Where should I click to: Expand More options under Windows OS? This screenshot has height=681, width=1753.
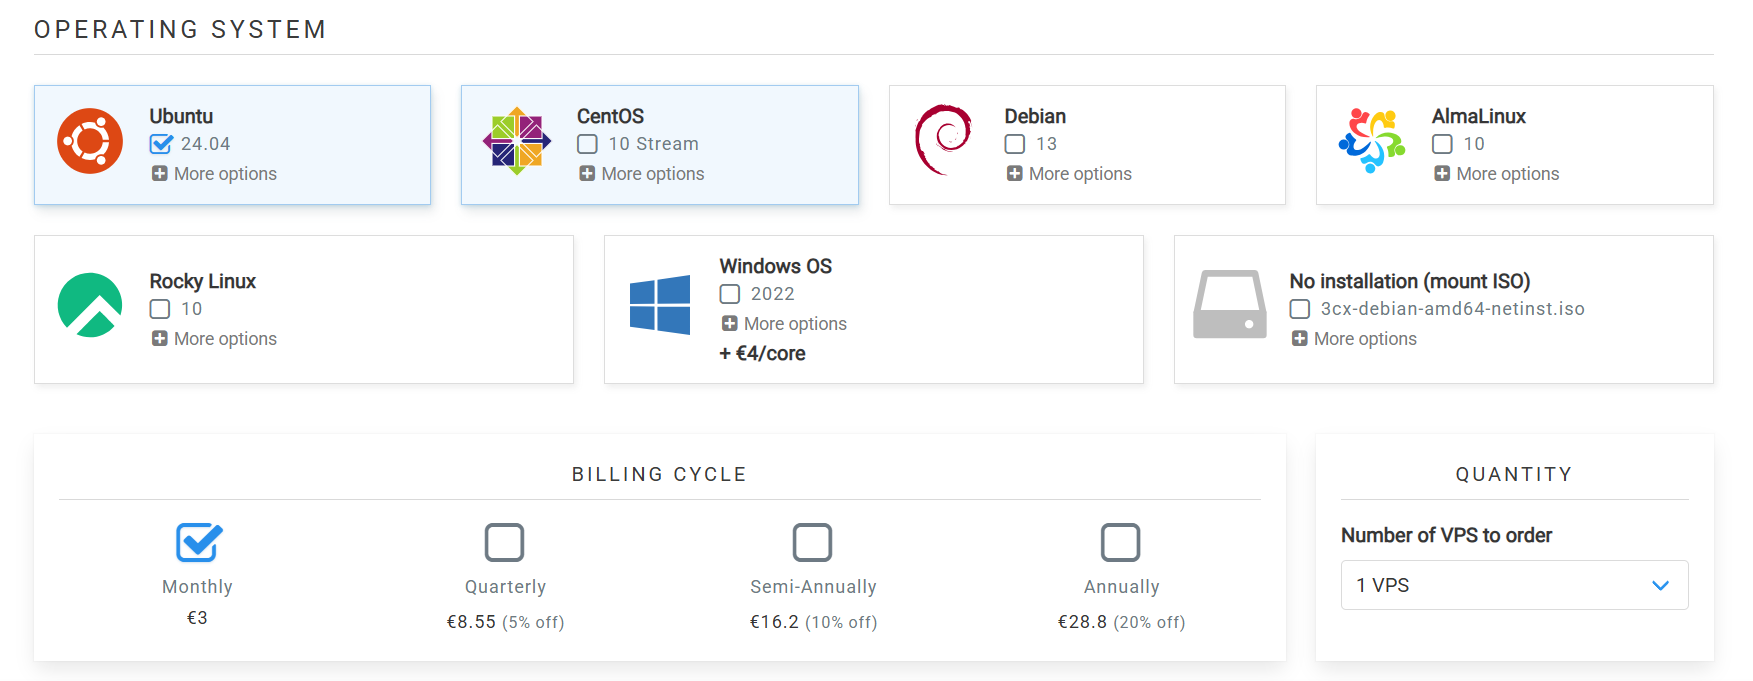784,324
